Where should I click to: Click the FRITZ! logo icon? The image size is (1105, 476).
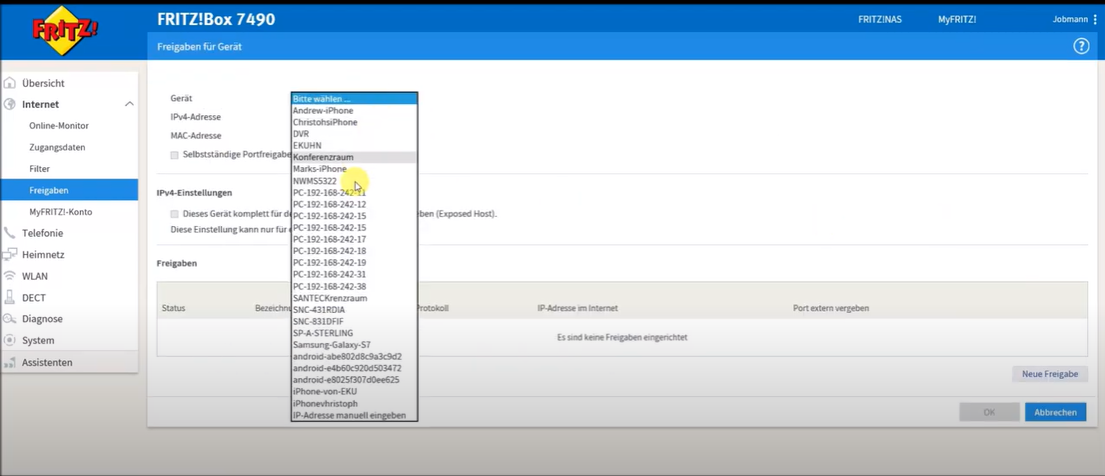[x=65, y=31]
